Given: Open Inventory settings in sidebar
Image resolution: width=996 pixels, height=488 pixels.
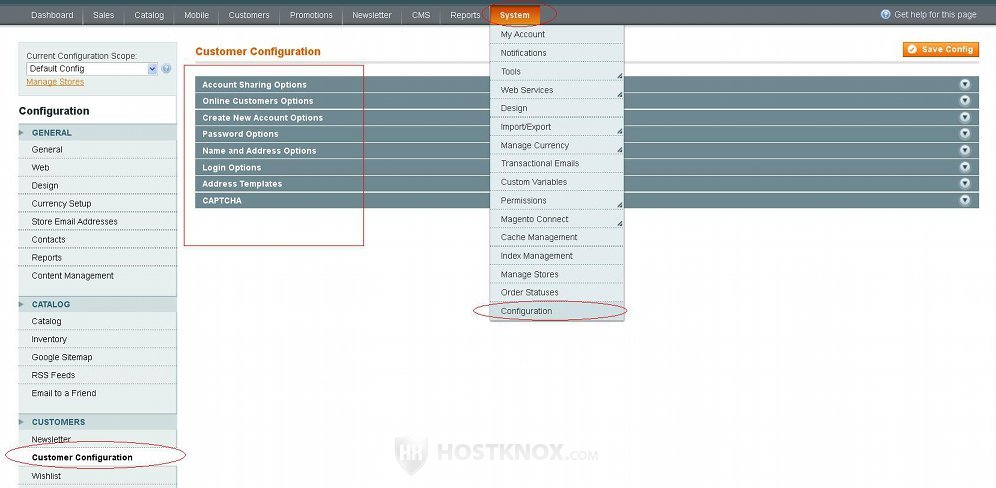Looking at the screenshot, I should [x=97, y=339].
